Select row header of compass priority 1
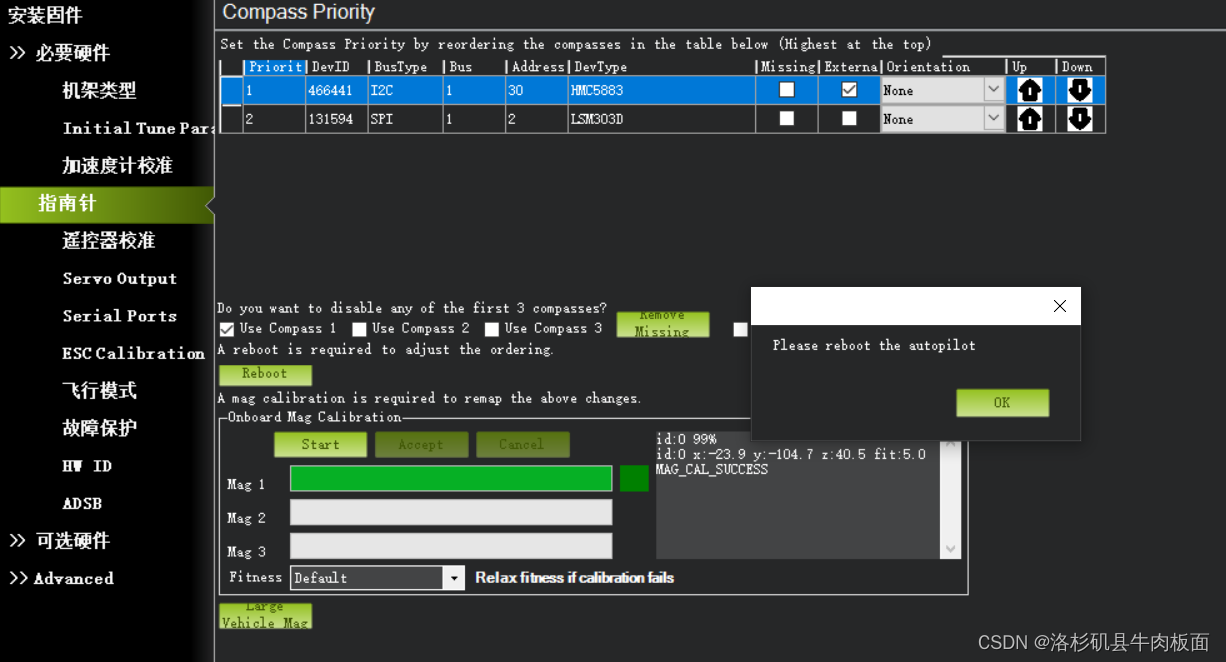Image resolution: width=1226 pixels, height=662 pixels. pos(231,90)
